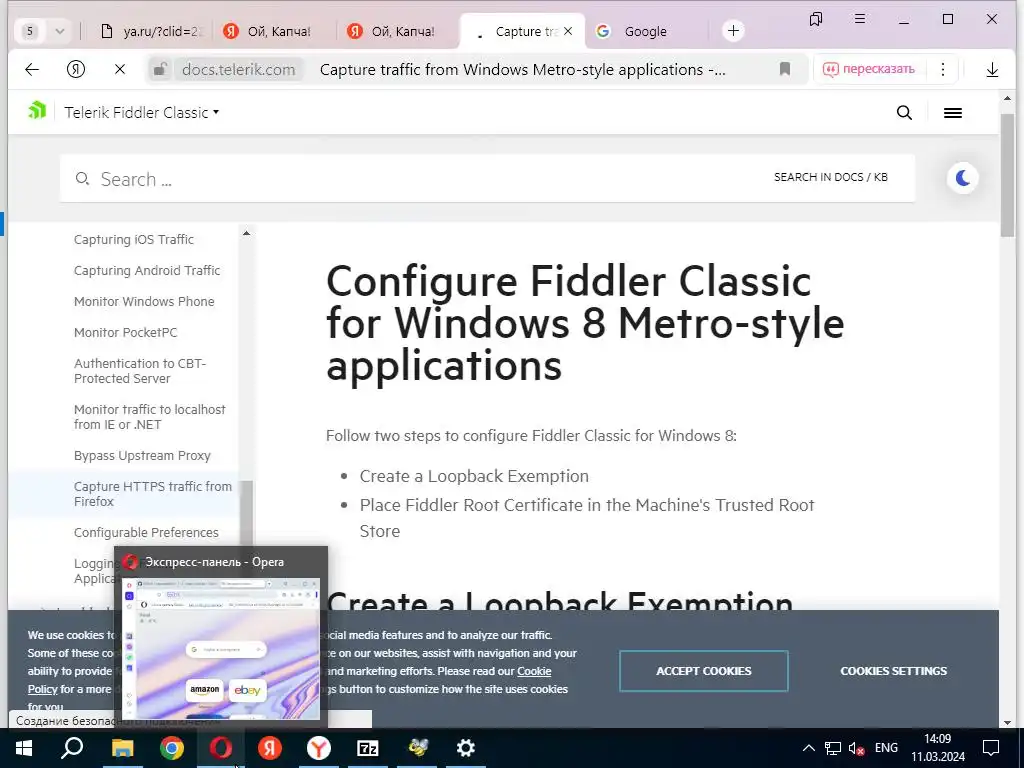
Task: Click the ACCEPT COOKIES button
Action: tap(704, 671)
